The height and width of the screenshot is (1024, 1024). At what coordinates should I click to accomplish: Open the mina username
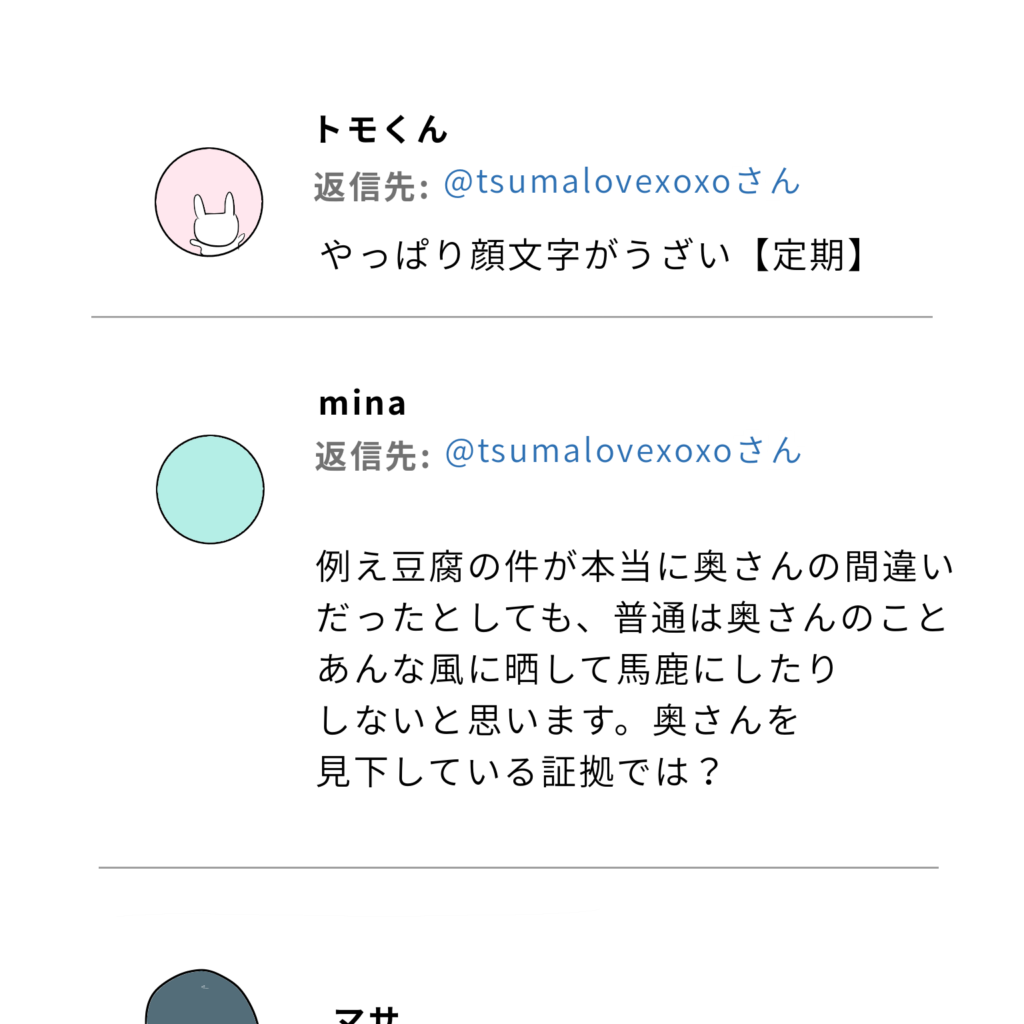(x=362, y=403)
